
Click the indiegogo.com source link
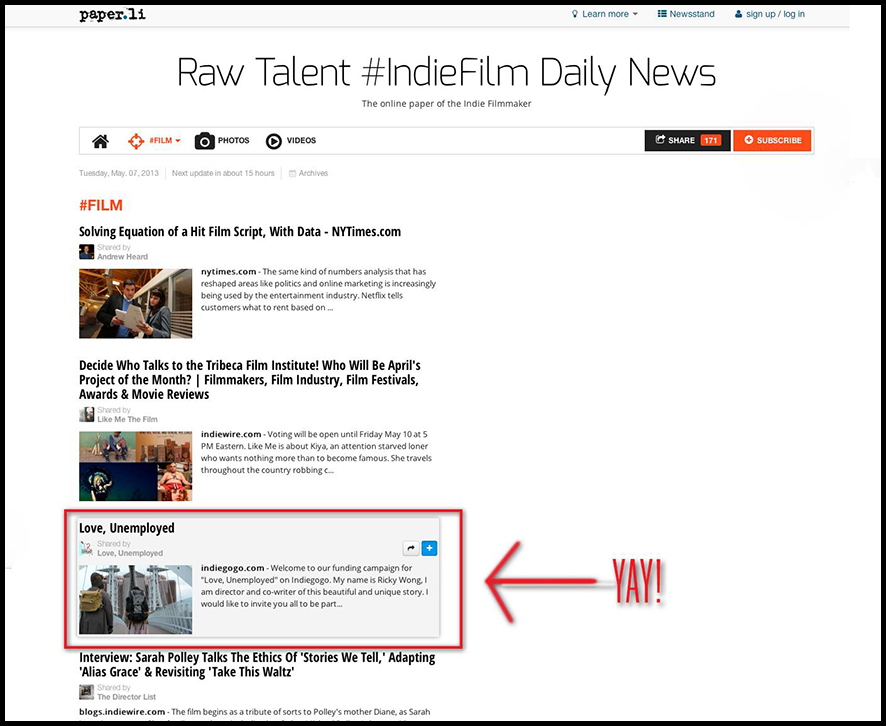[233, 568]
